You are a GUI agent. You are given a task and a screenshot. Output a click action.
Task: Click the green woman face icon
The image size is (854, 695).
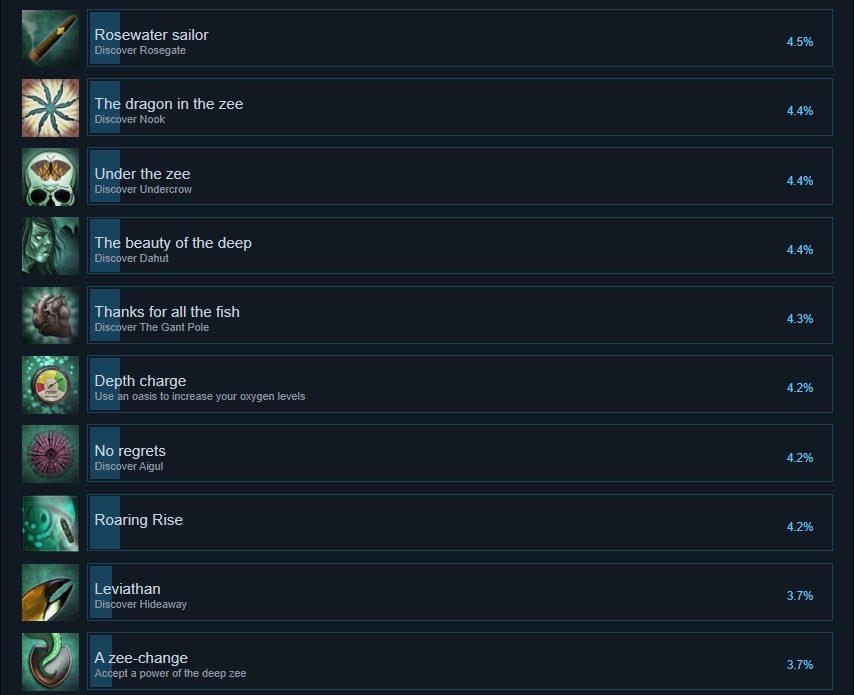click(x=50, y=246)
